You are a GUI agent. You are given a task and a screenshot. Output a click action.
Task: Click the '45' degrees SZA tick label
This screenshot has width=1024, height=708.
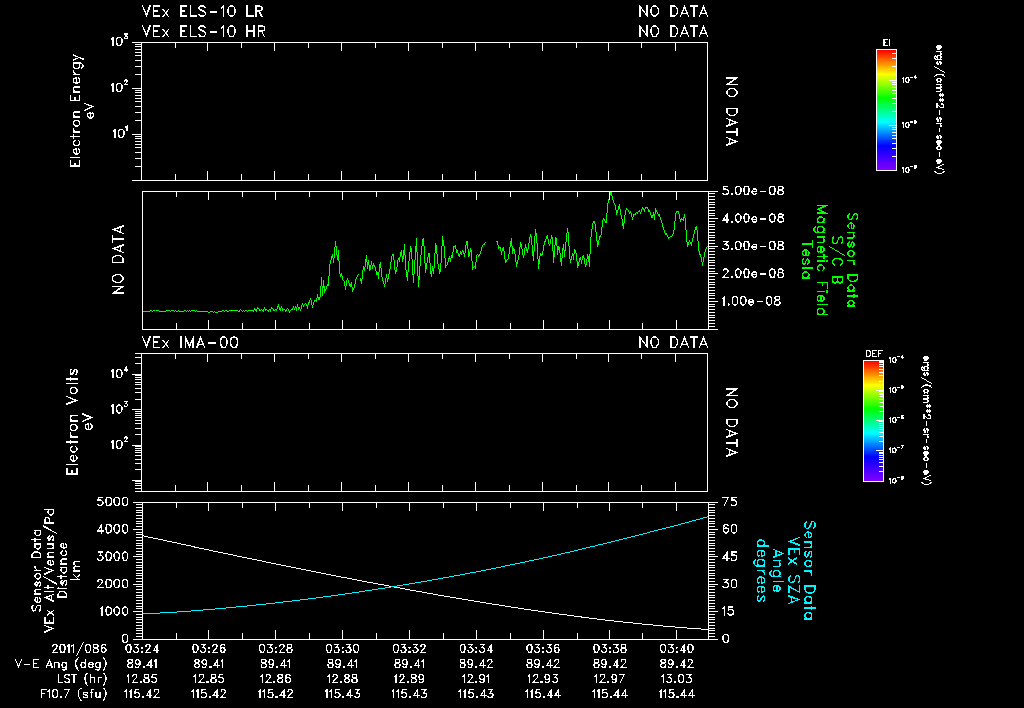[729, 556]
